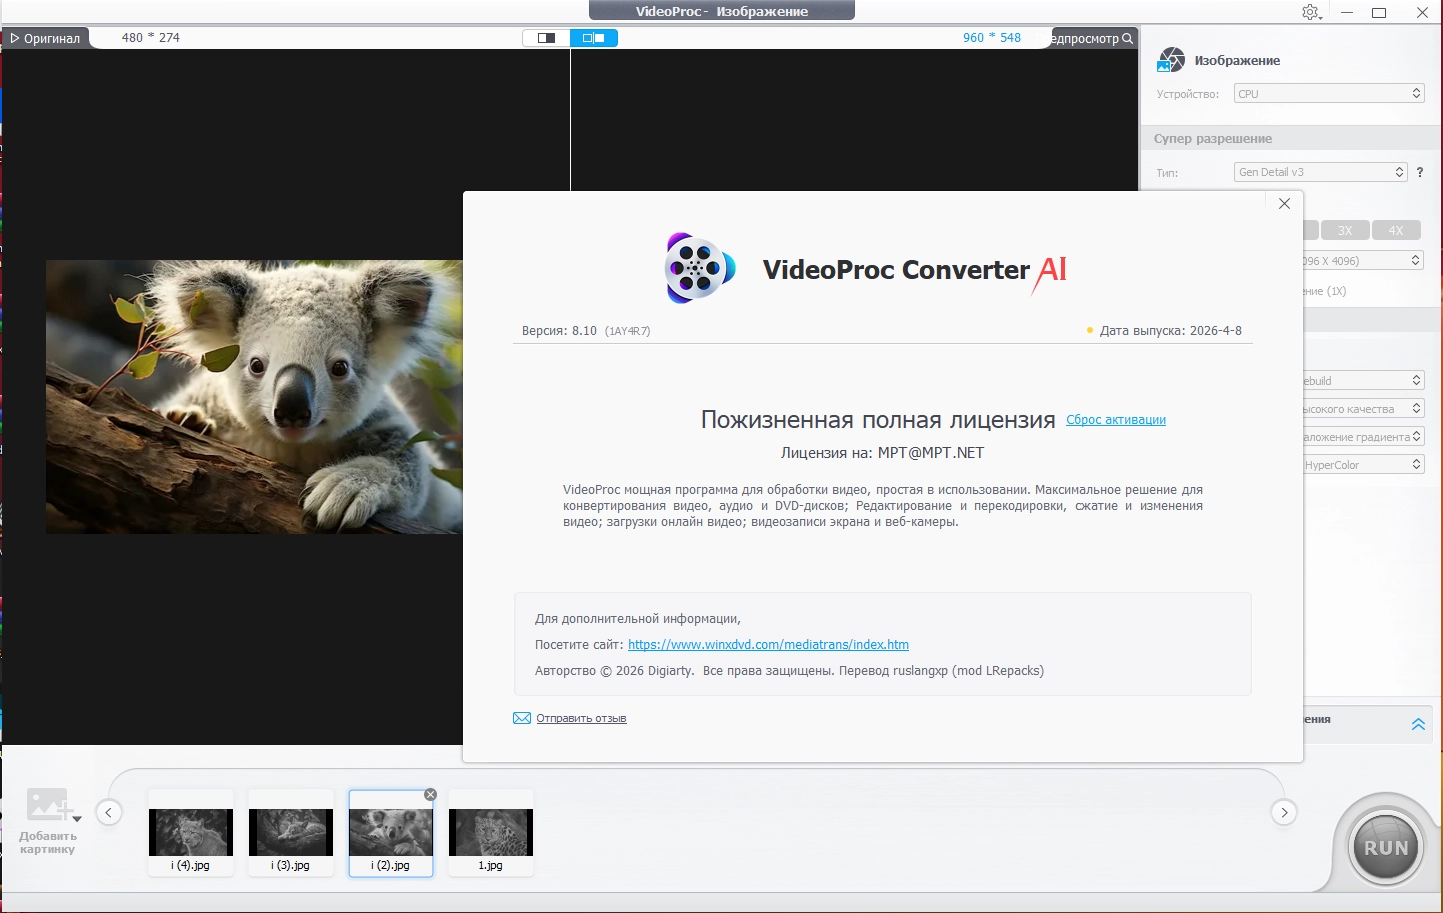
Task: Click the envelope icon beside feedback link
Action: (x=522, y=718)
